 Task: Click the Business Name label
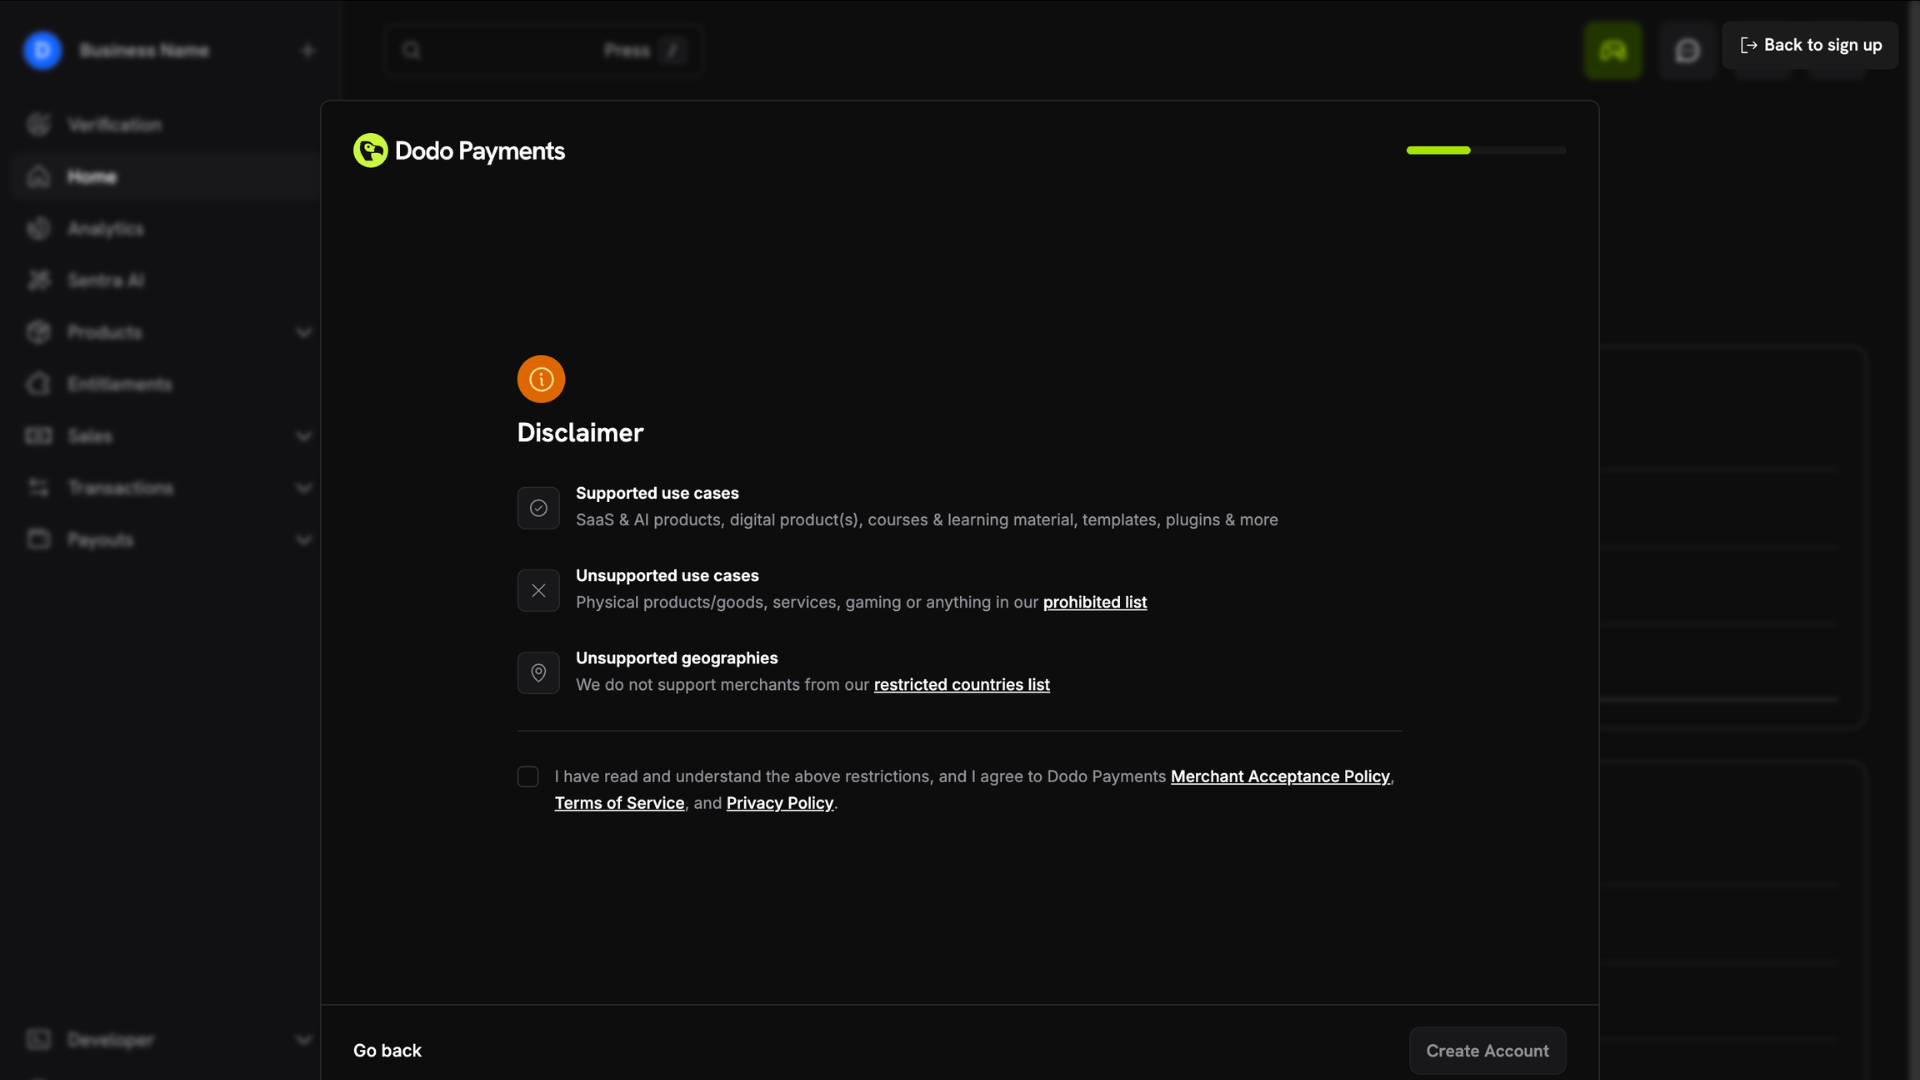144,50
